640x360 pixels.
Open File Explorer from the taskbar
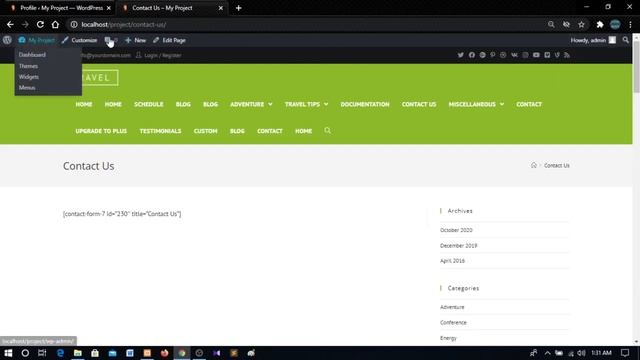pos(78,353)
